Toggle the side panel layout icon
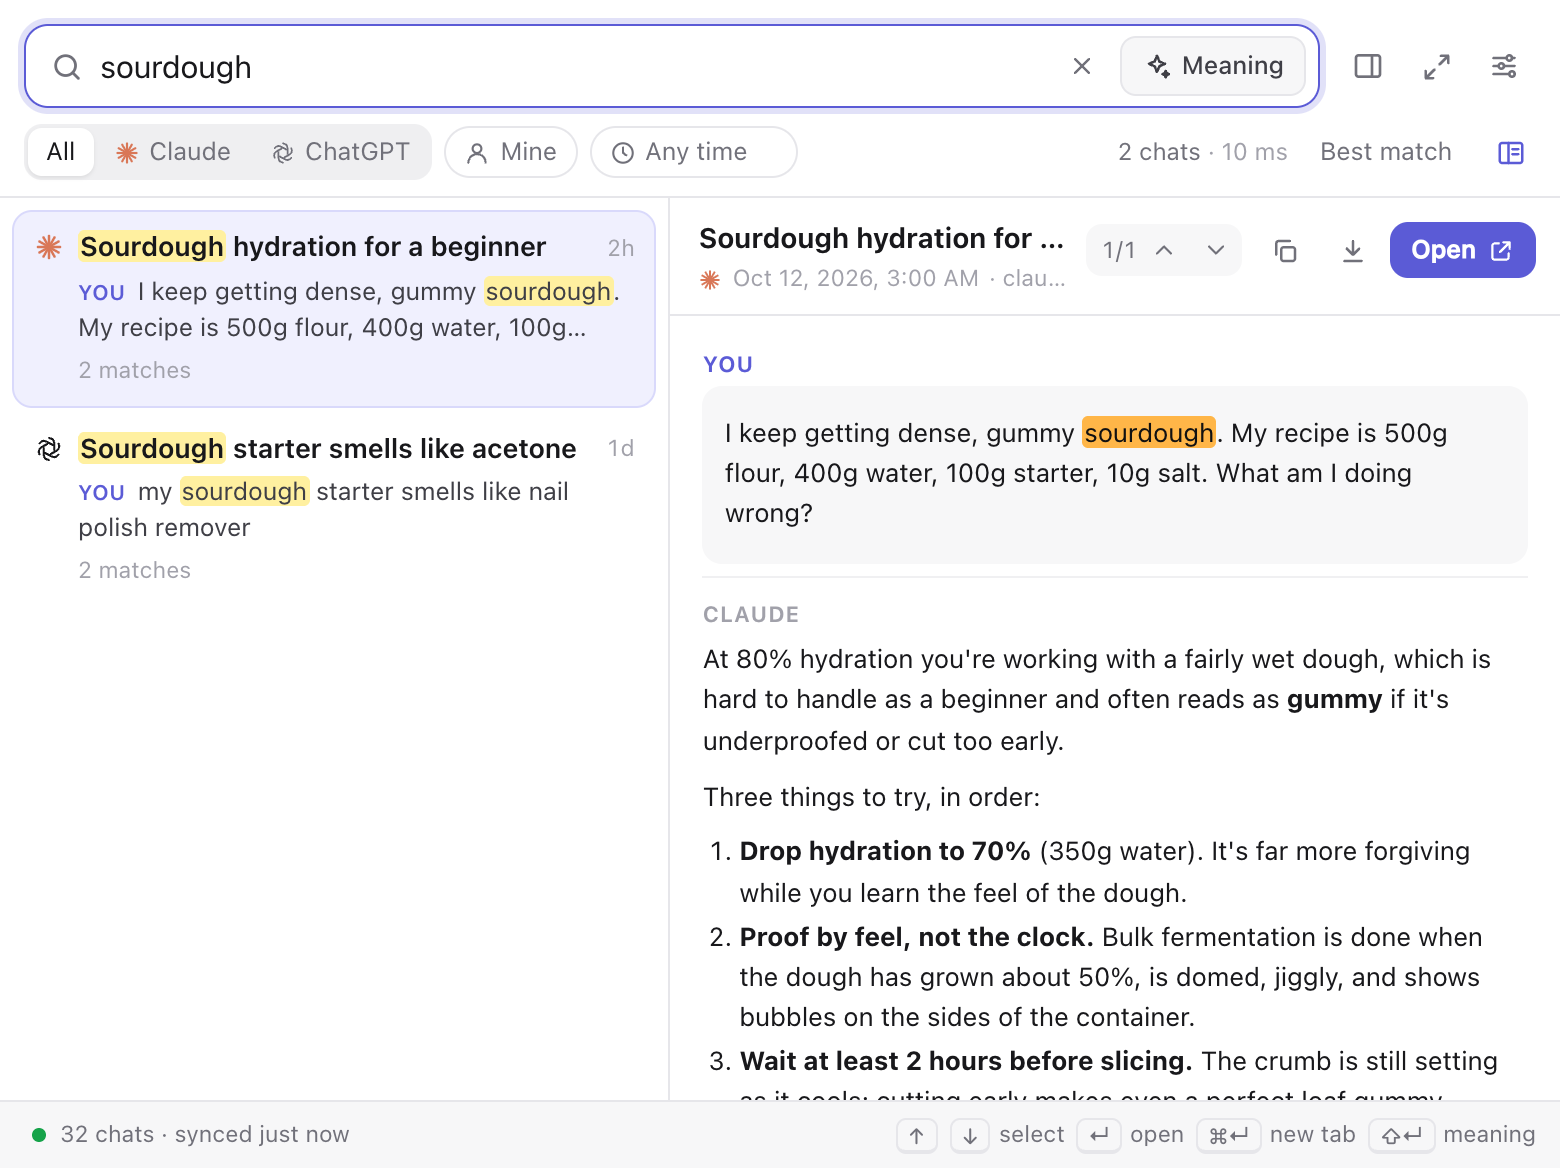 (1368, 66)
